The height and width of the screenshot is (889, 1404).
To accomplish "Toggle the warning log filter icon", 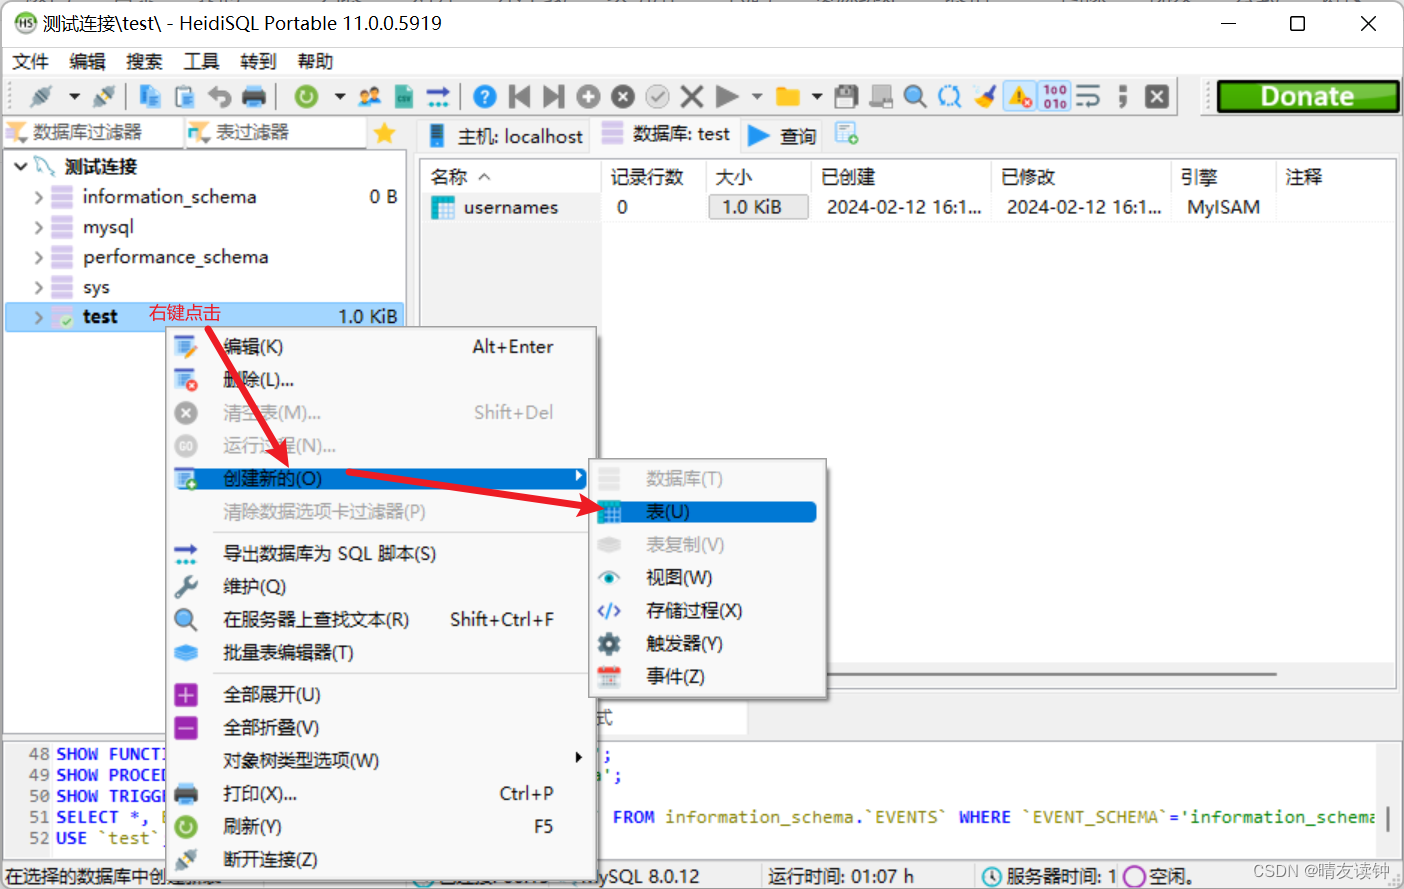I will pyautogui.click(x=1018, y=96).
